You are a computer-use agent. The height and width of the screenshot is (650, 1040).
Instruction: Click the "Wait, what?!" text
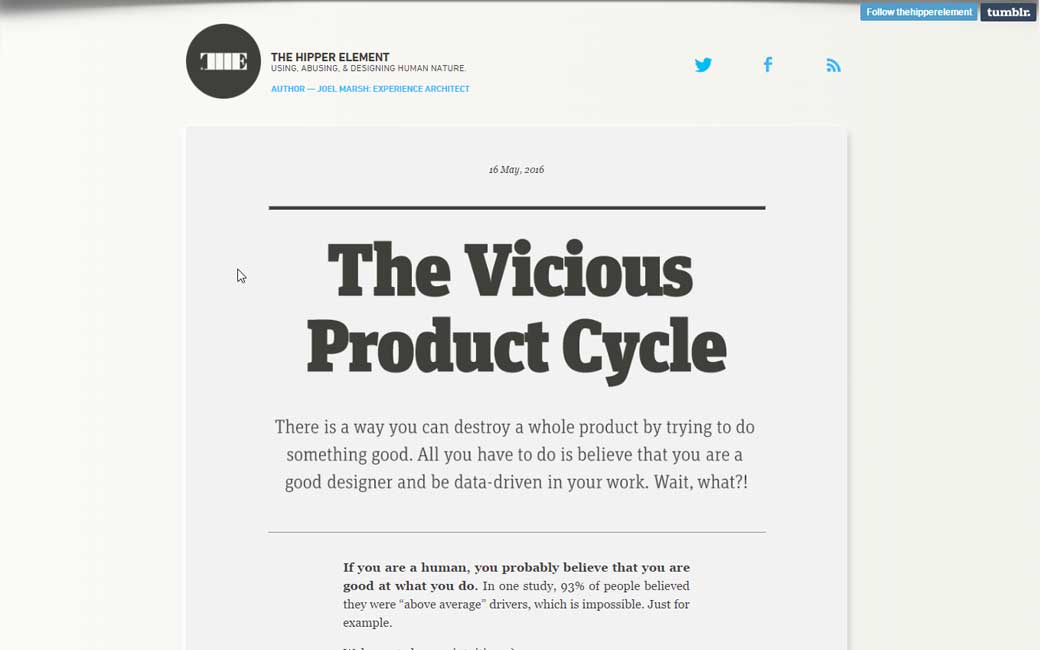700,482
